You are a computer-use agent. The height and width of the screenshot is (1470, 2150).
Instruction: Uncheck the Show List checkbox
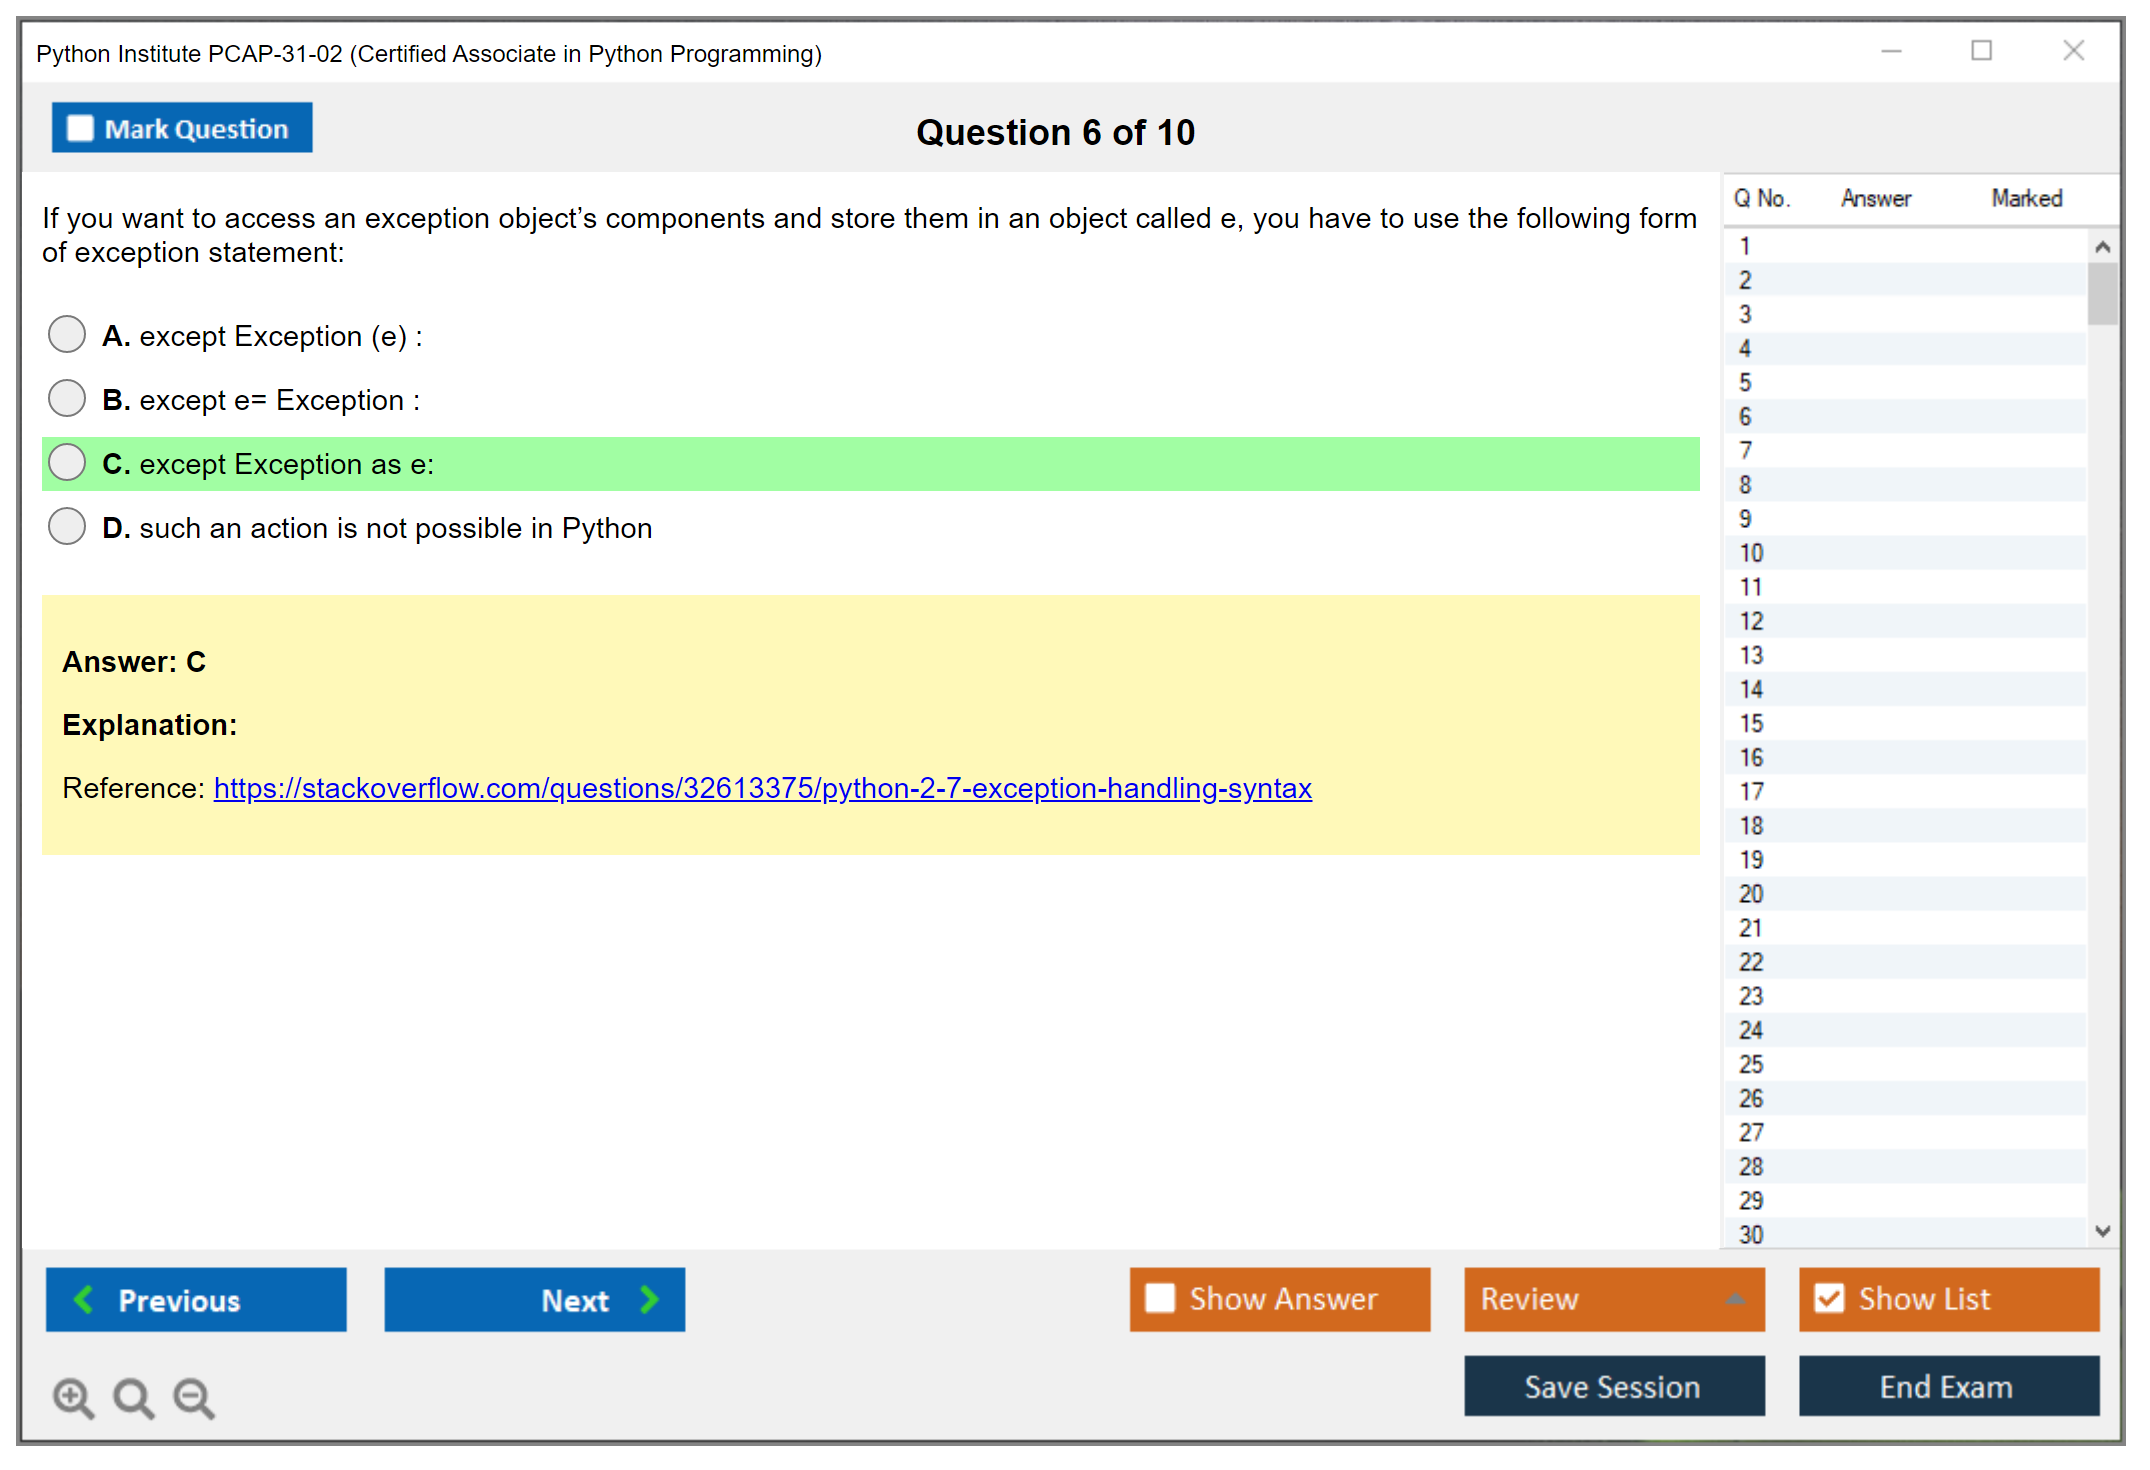point(1828,1298)
